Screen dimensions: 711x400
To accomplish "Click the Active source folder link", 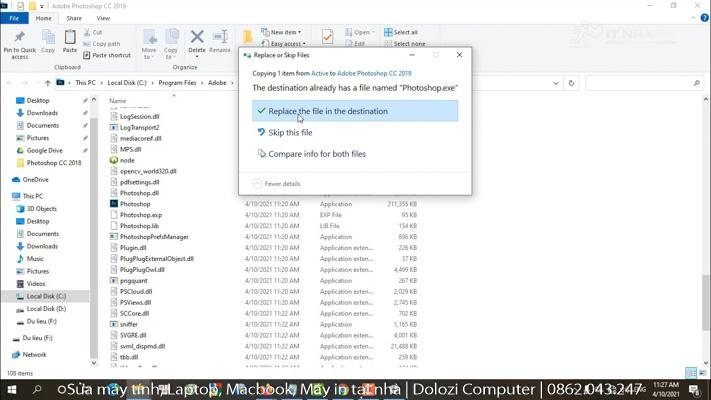I will (x=320, y=73).
